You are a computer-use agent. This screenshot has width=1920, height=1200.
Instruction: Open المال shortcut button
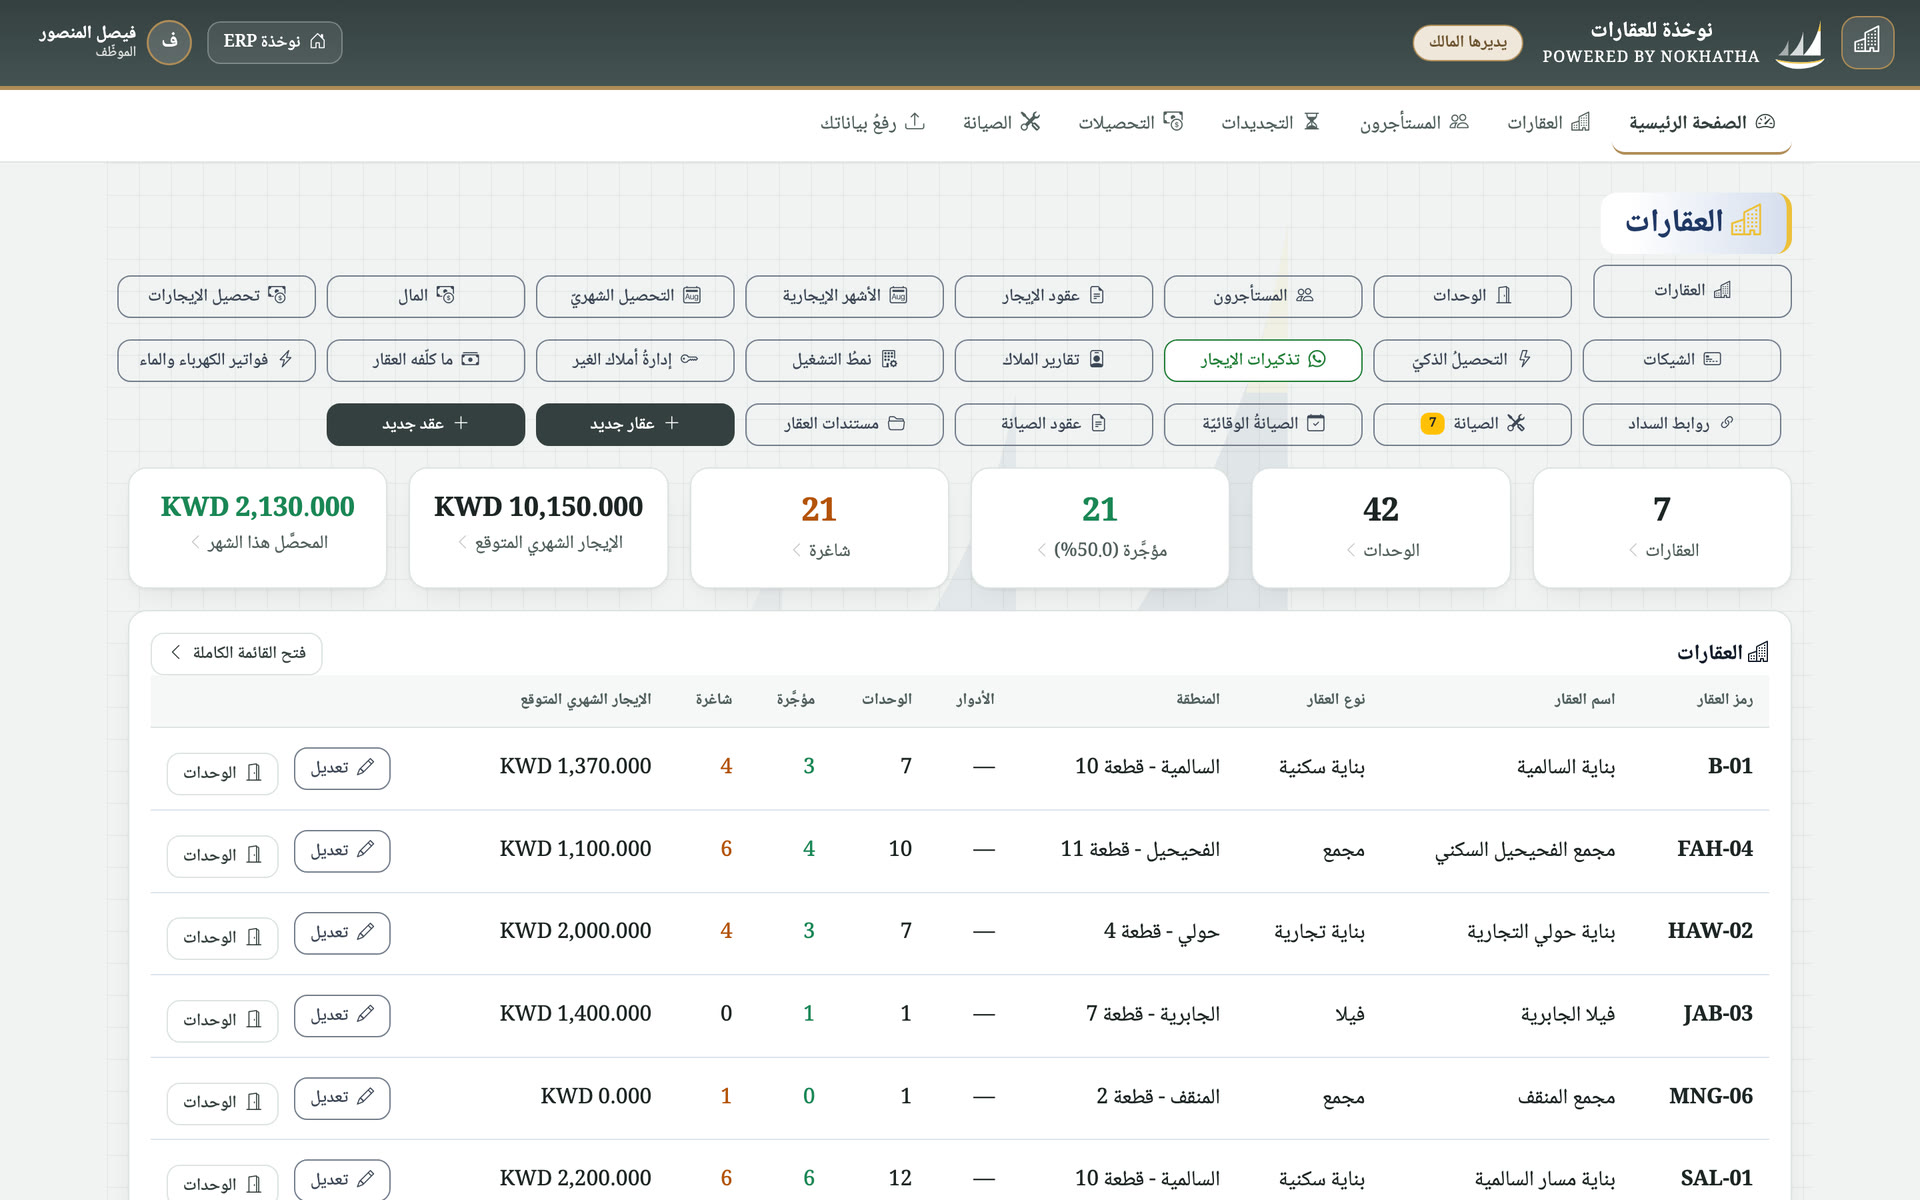pyautogui.click(x=425, y=296)
